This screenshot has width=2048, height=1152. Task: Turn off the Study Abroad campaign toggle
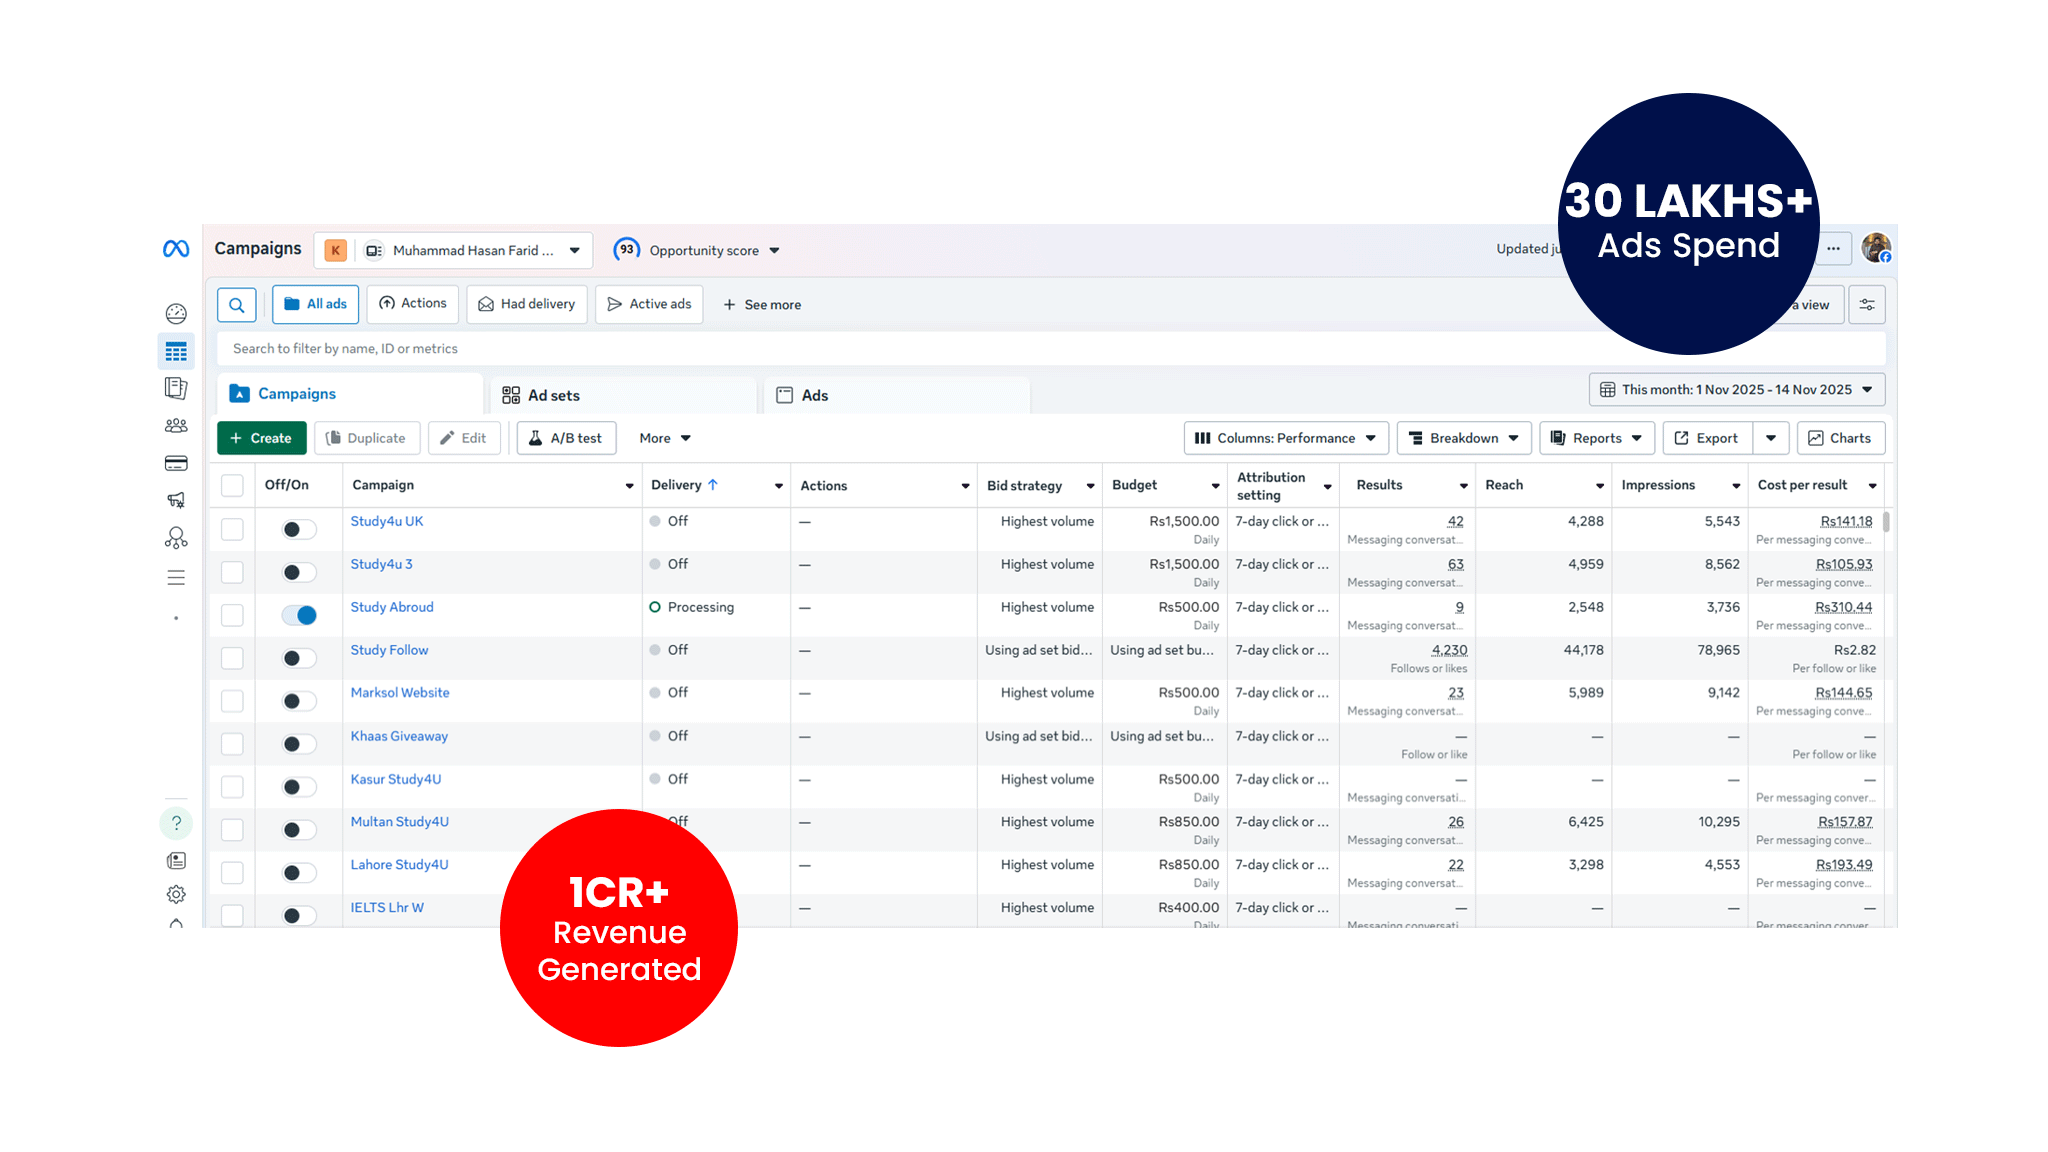tap(299, 615)
